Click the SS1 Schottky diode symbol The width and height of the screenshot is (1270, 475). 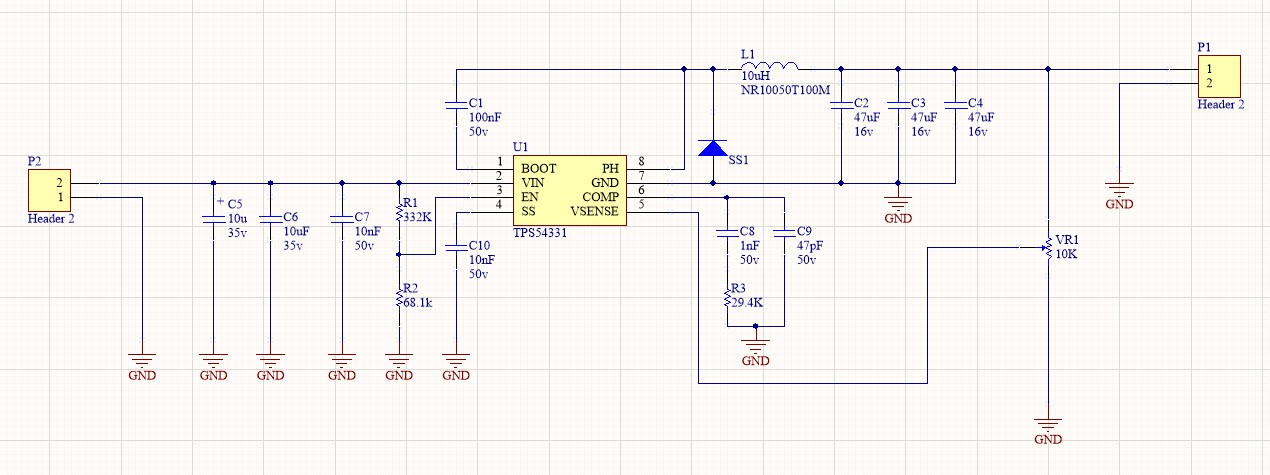[x=712, y=148]
